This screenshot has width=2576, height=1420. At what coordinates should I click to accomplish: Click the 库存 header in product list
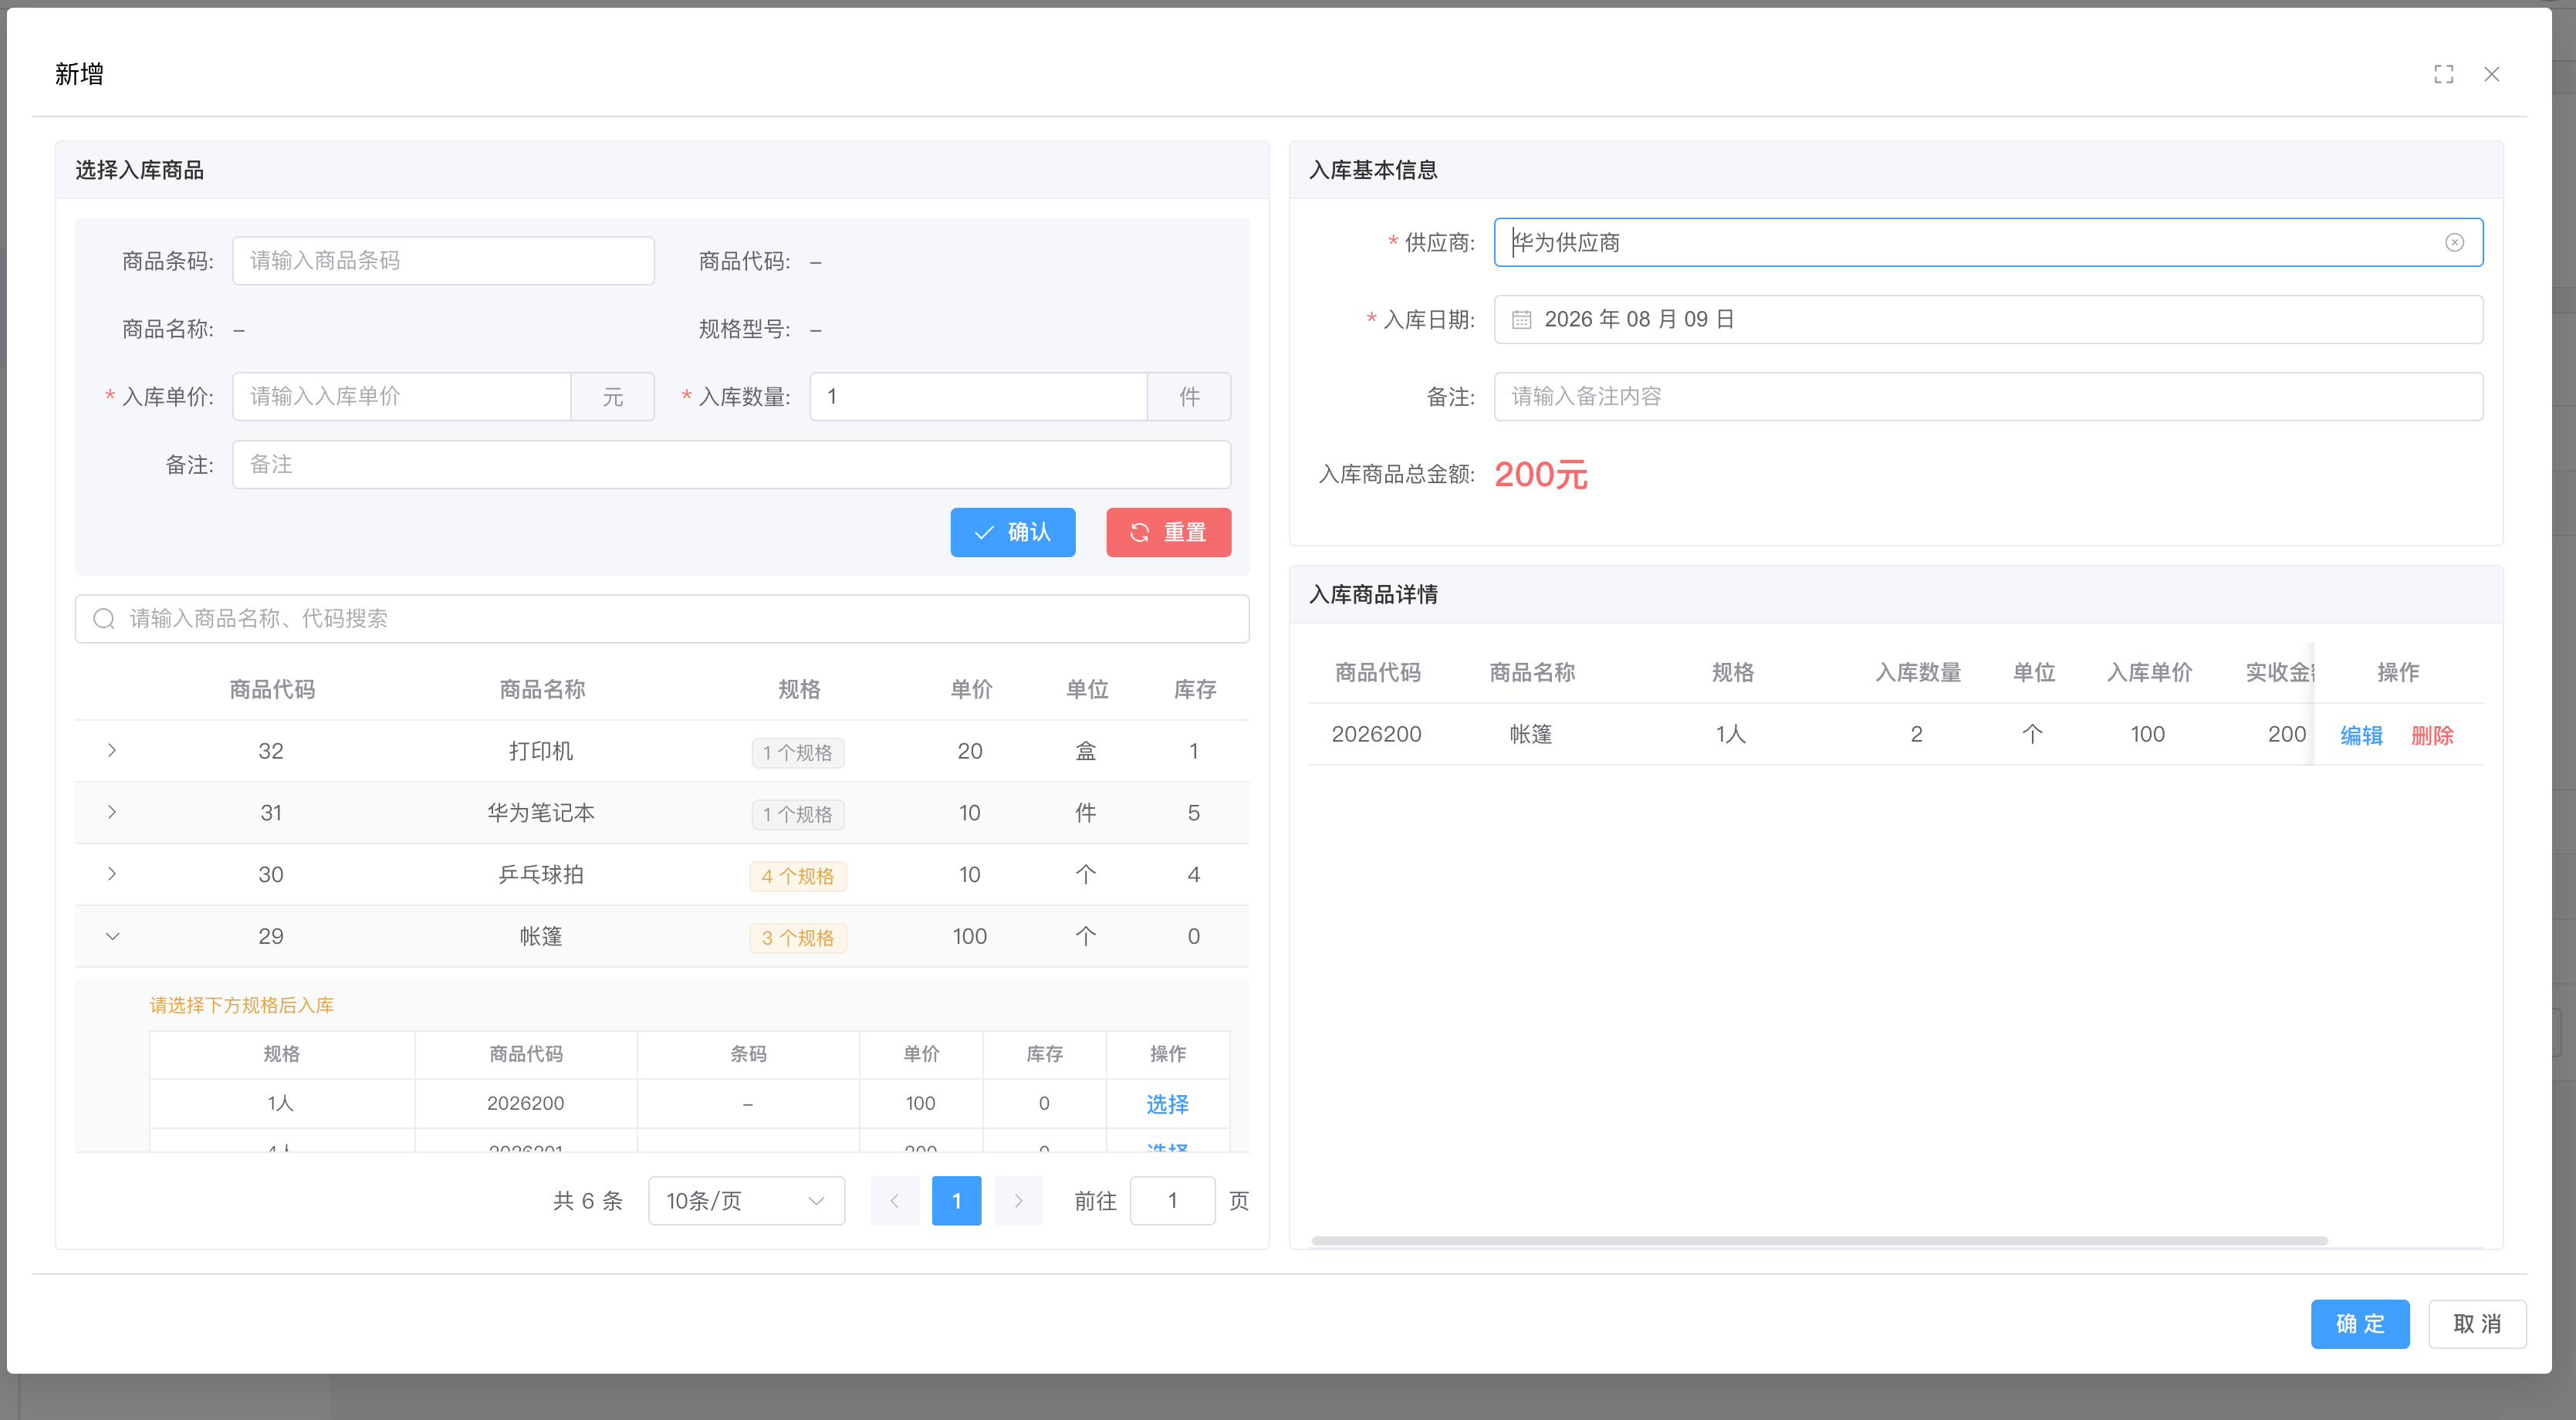[x=1194, y=690]
